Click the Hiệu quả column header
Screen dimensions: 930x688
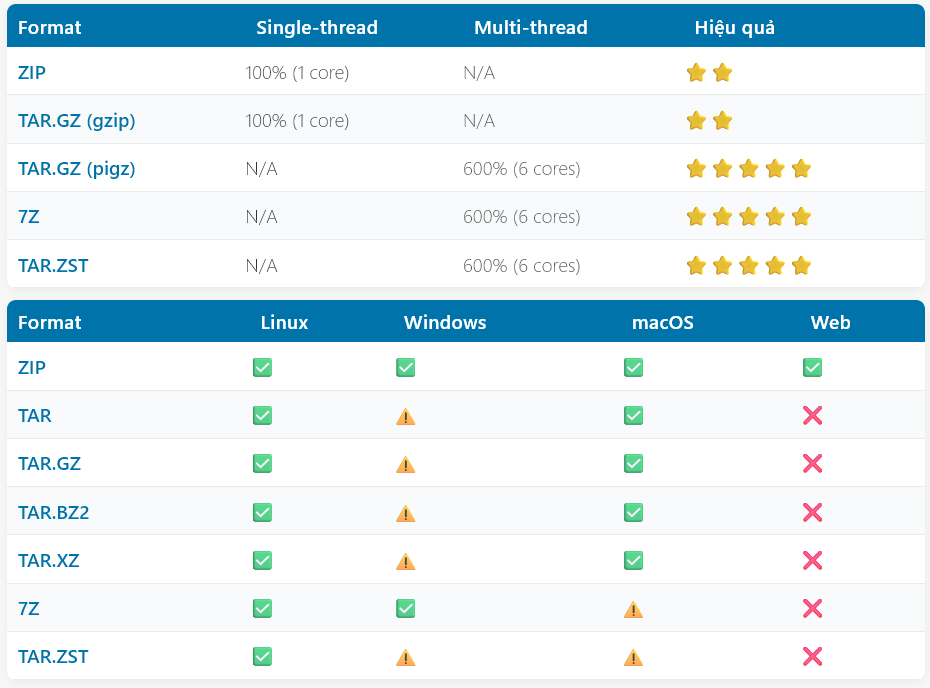tap(734, 28)
